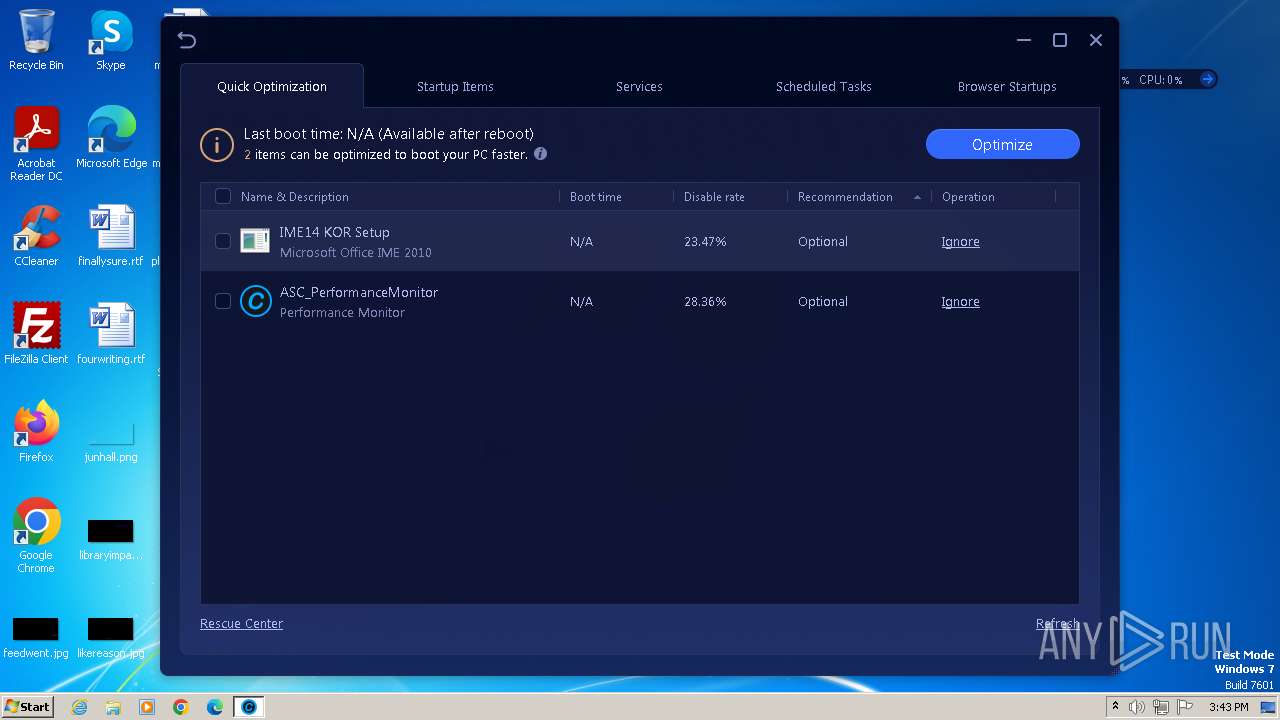
Task: Ignore the ASC_PerformanceMonitor item
Action: click(x=960, y=301)
